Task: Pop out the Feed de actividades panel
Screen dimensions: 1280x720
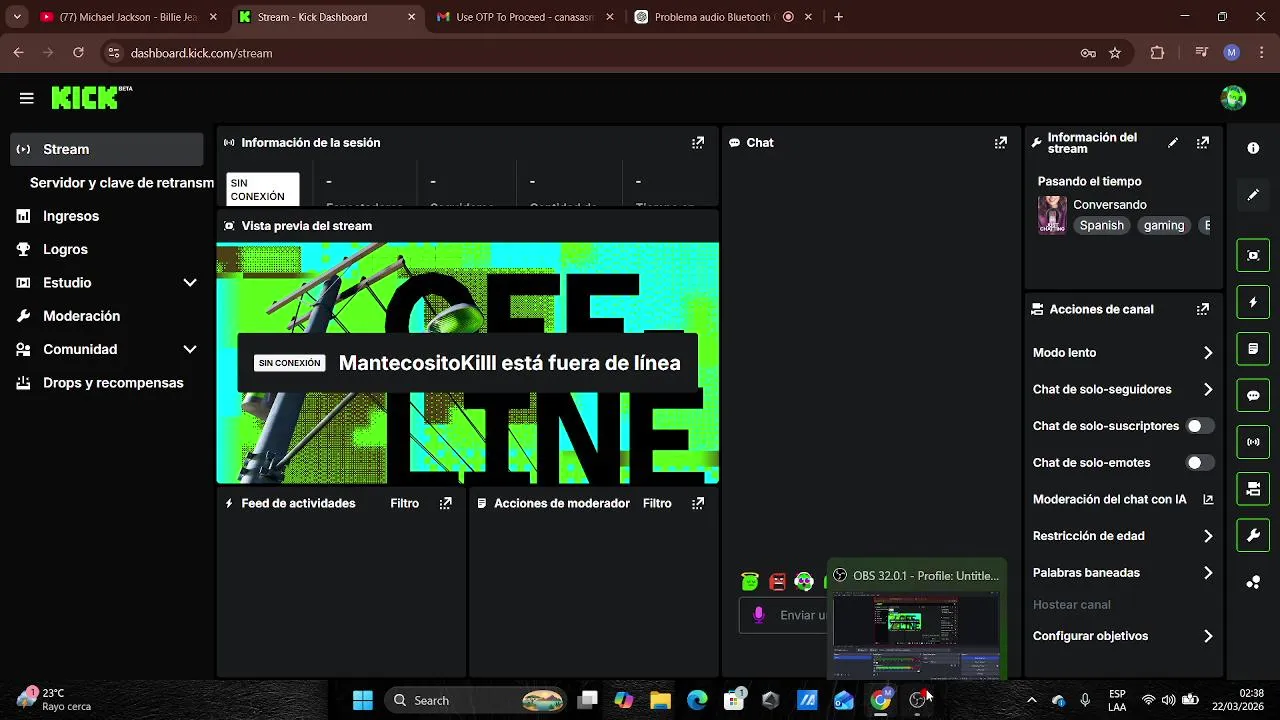Action: [446, 504]
